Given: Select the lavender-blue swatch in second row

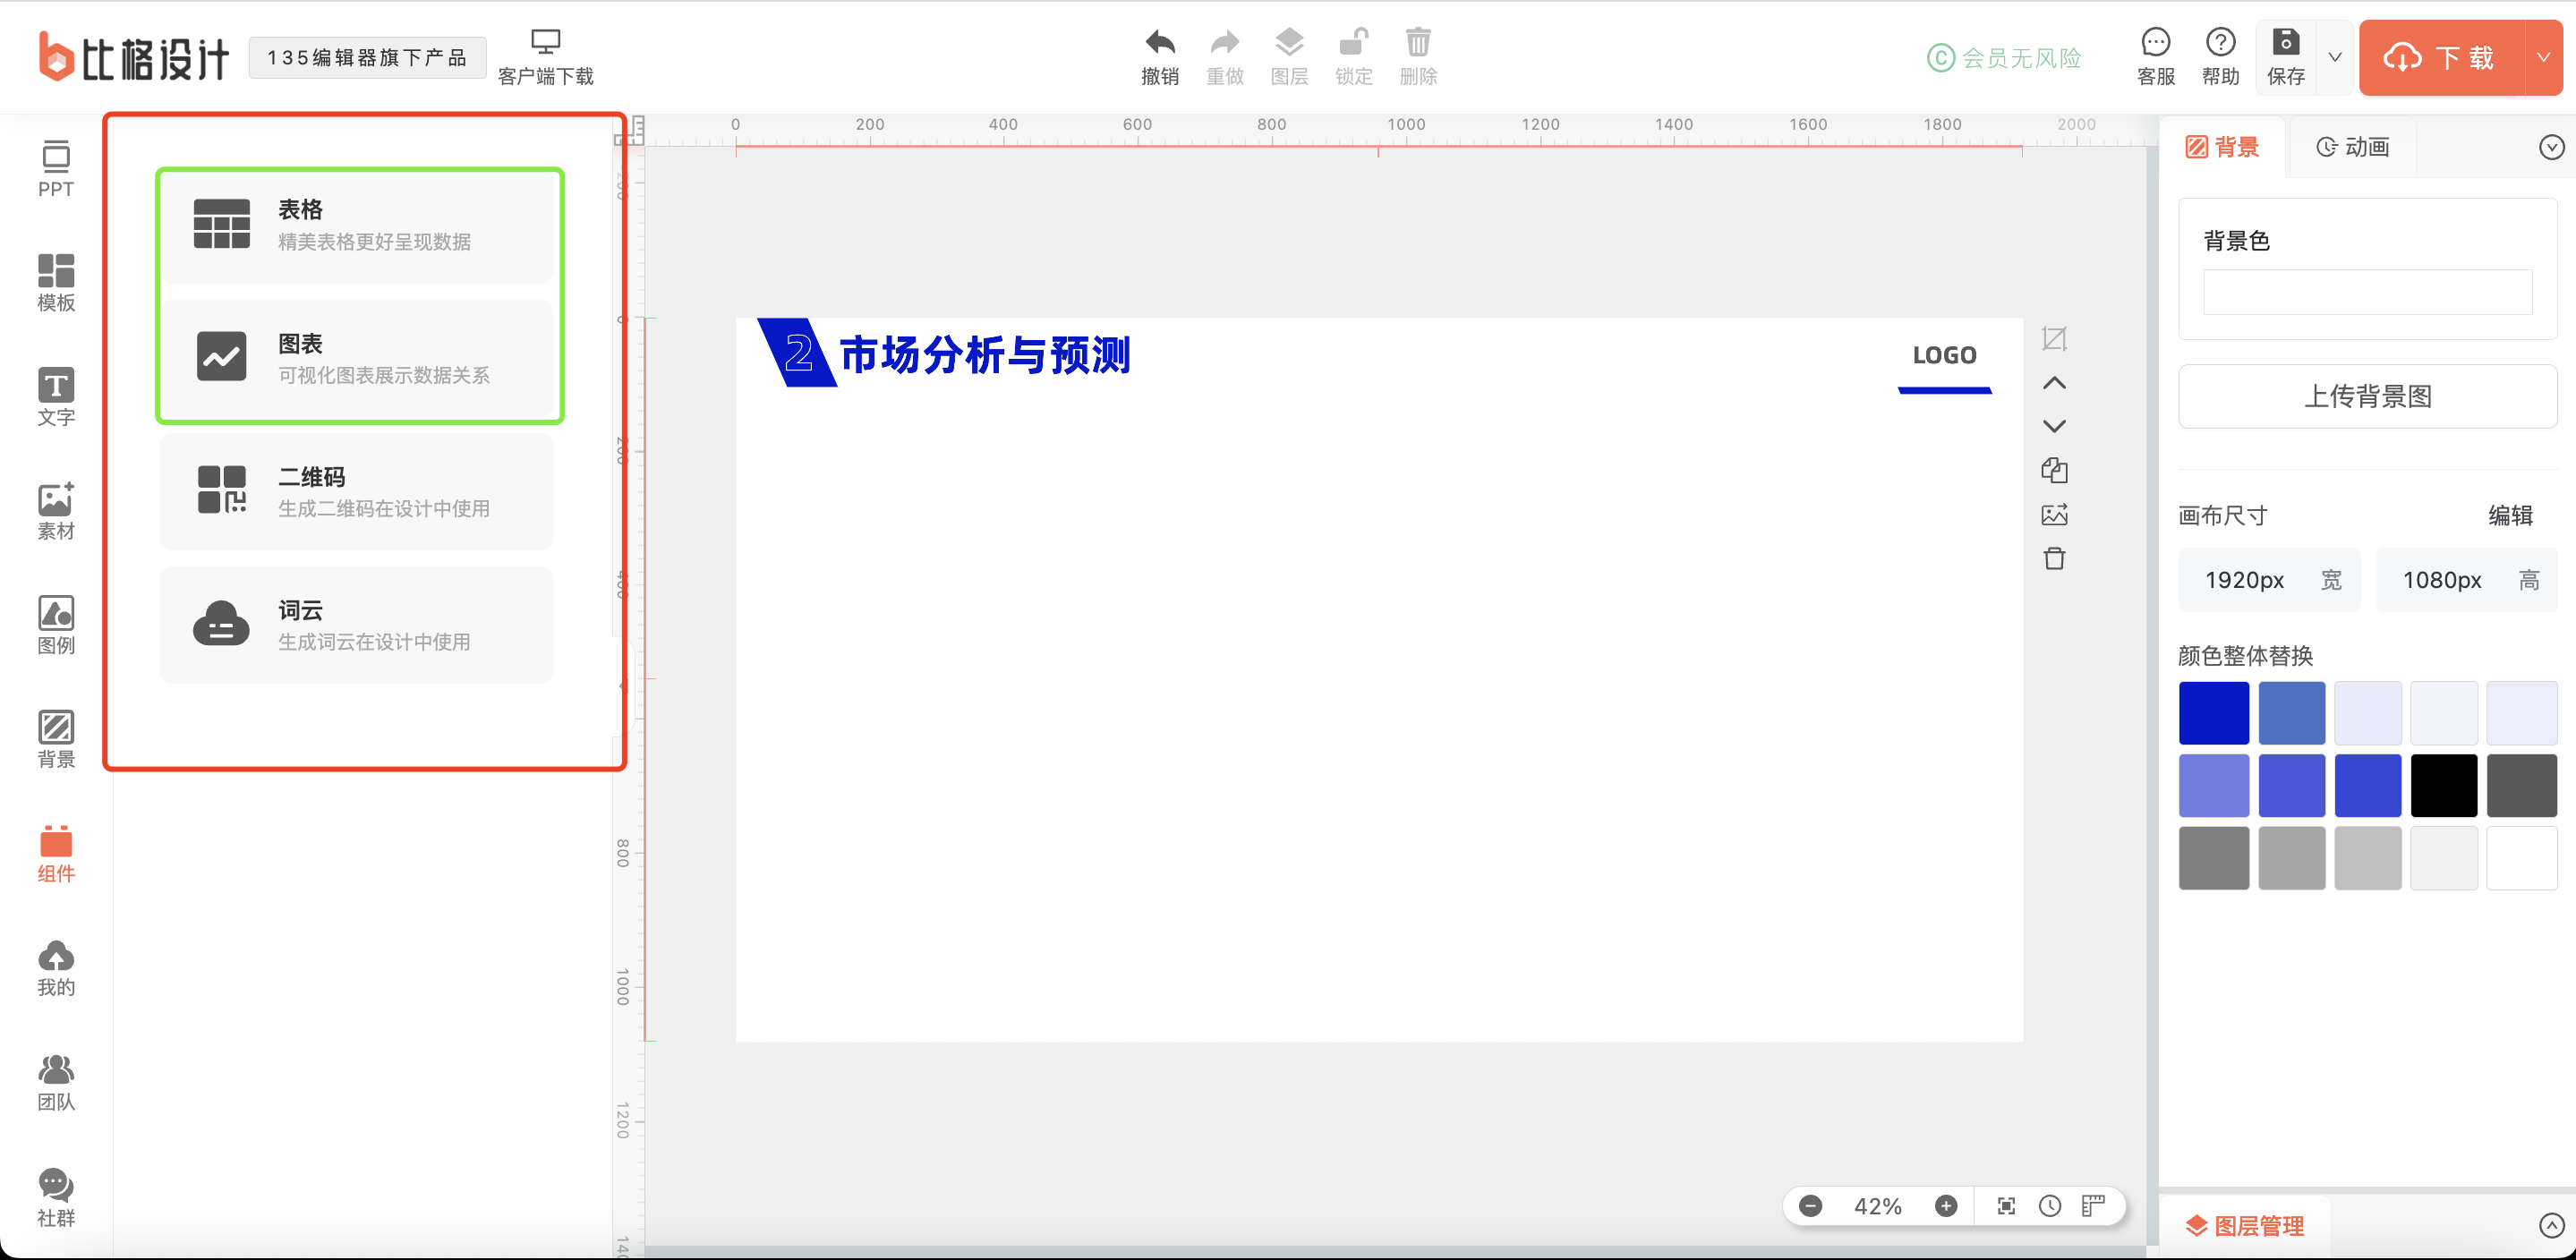Looking at the screenshot, I should [x=2214, y=785].
